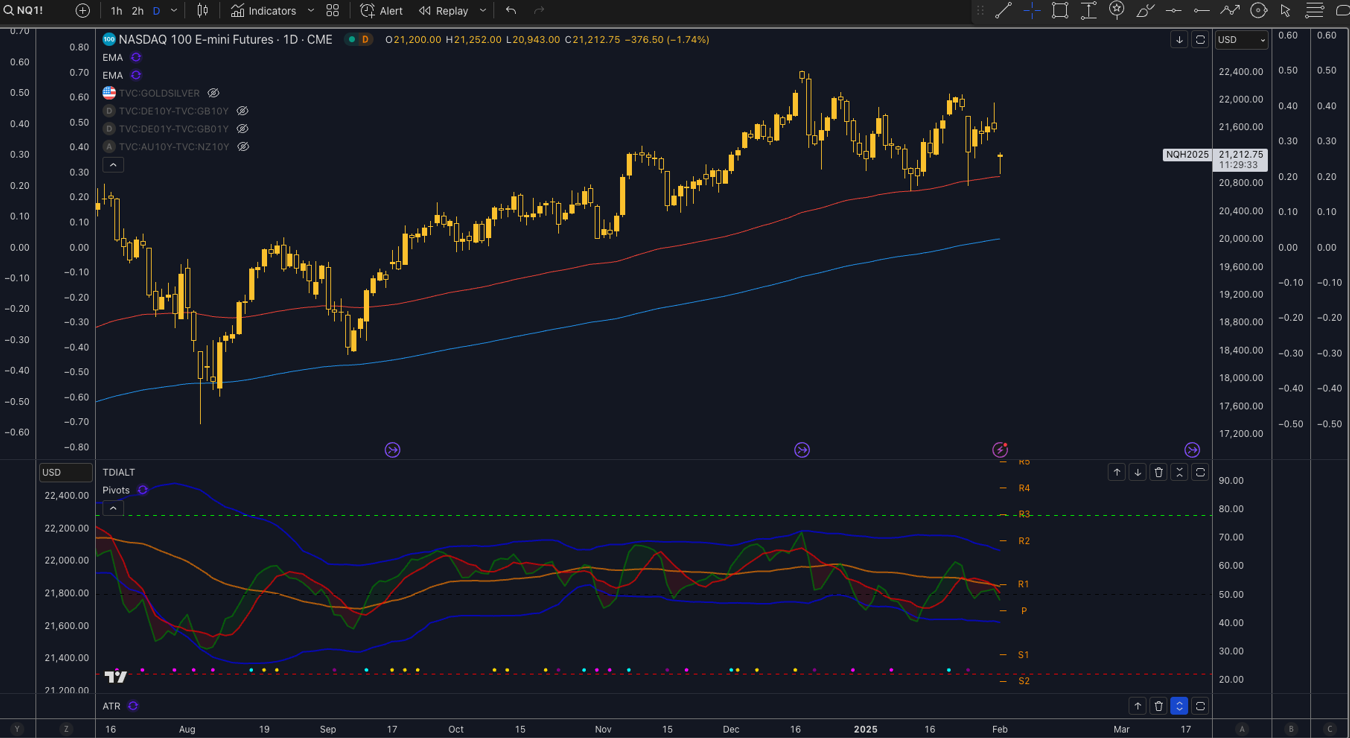
Task: Click the S1 pivot level label
Action: 1024,655
